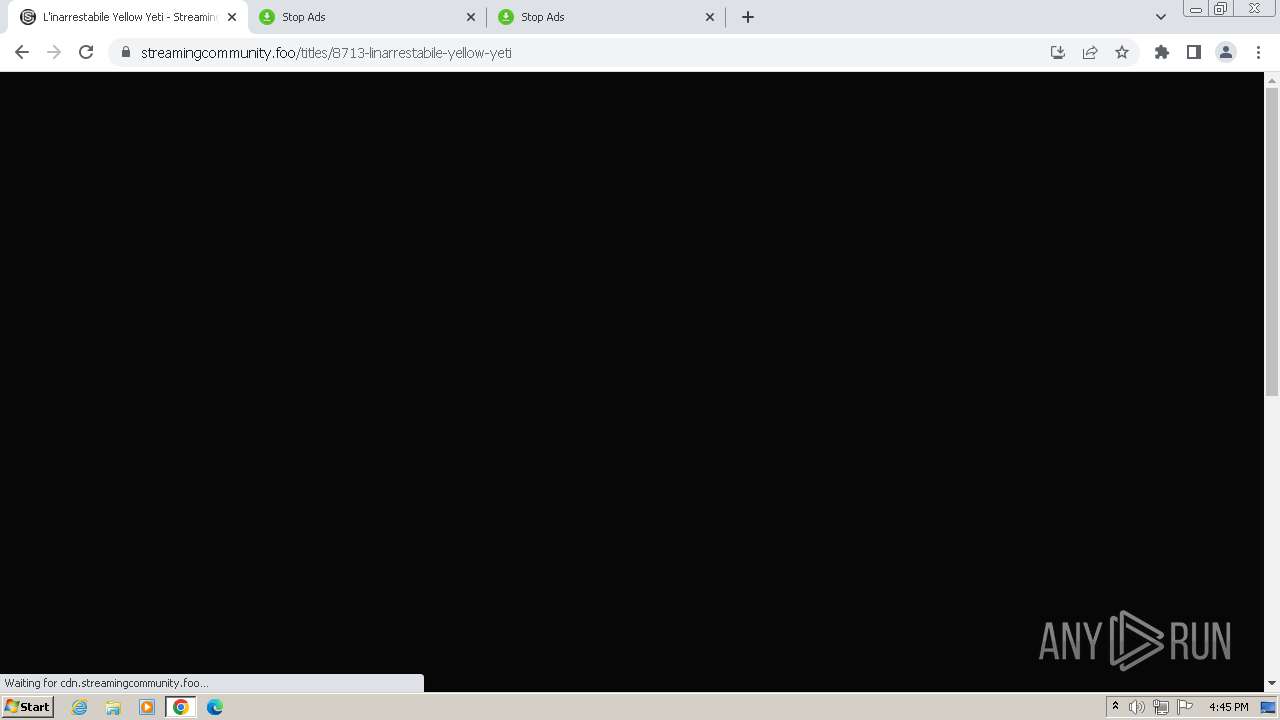Open the Chrome profile avatar
The image size is (1280, 720).
pos(1226,52)
